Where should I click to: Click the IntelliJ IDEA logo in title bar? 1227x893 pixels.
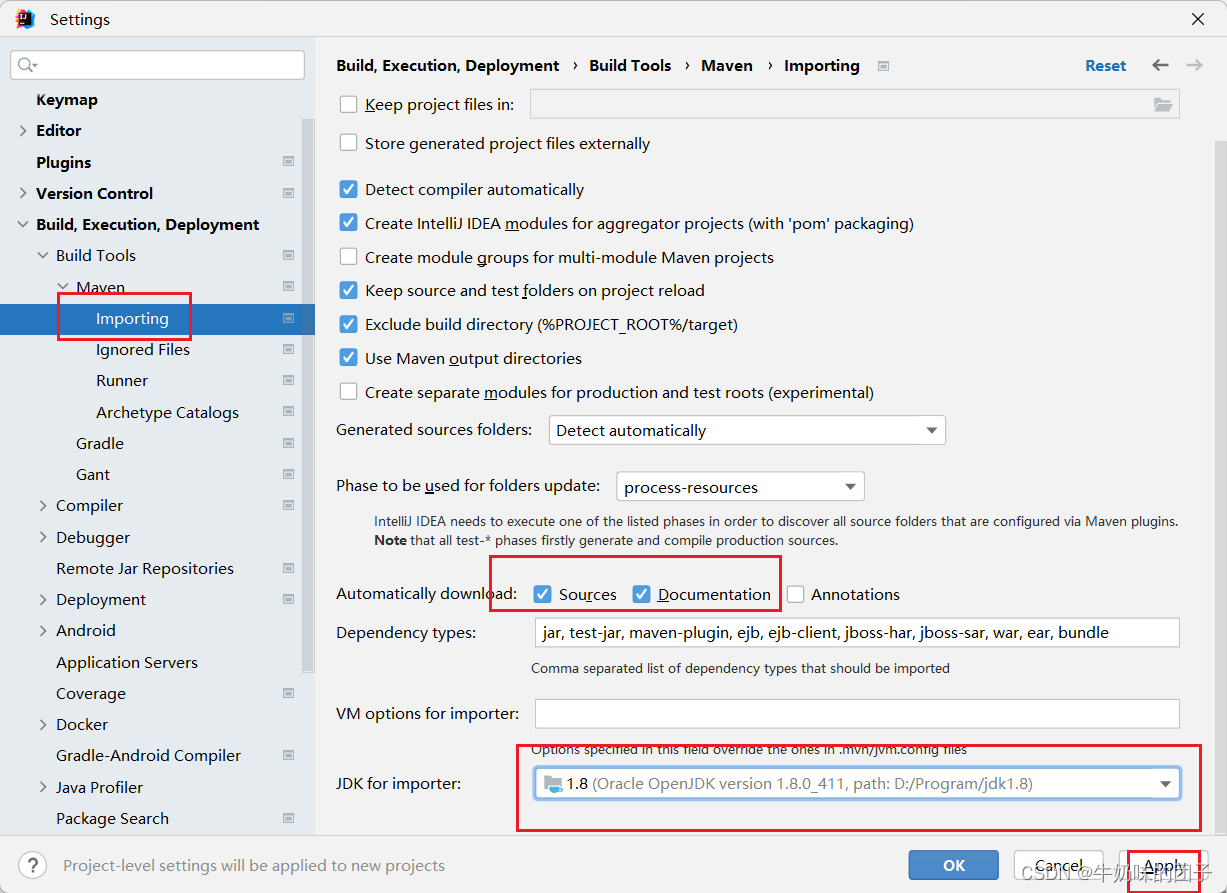[25, 19]
